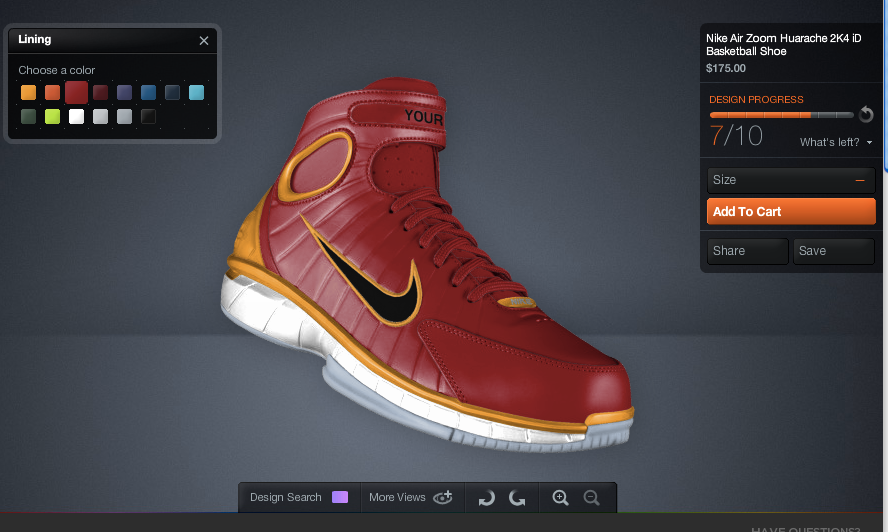Screen dimensions: 888x532
Task: Close the Lining color panel
Action: coord(204,41)
